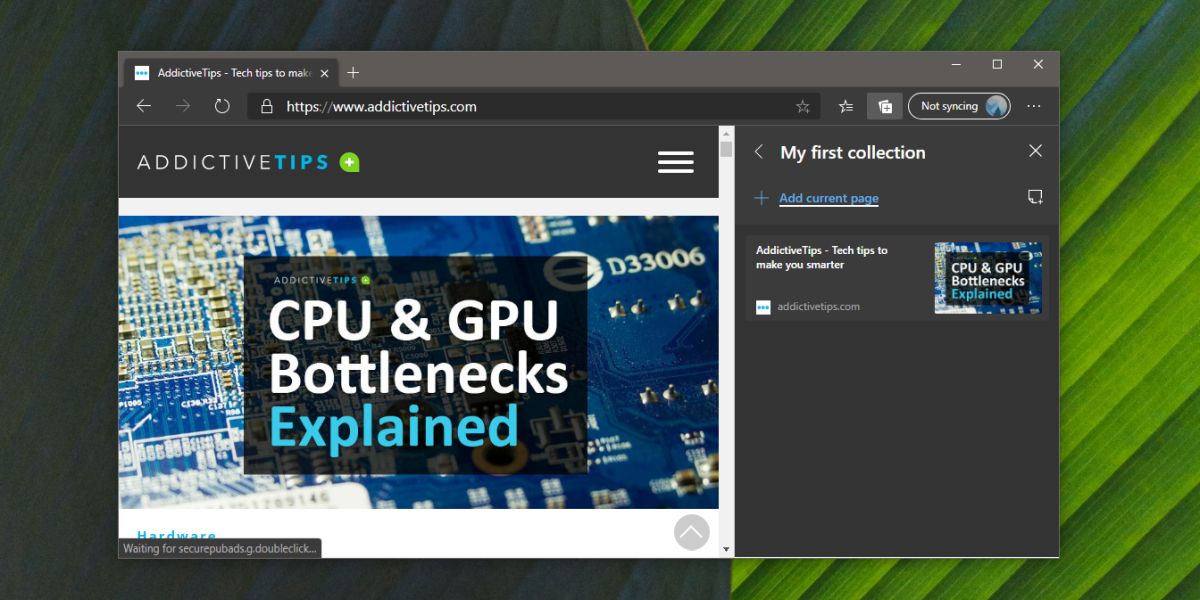Maximize the Edge window
1200x600 pixels.
coord(997,64)
